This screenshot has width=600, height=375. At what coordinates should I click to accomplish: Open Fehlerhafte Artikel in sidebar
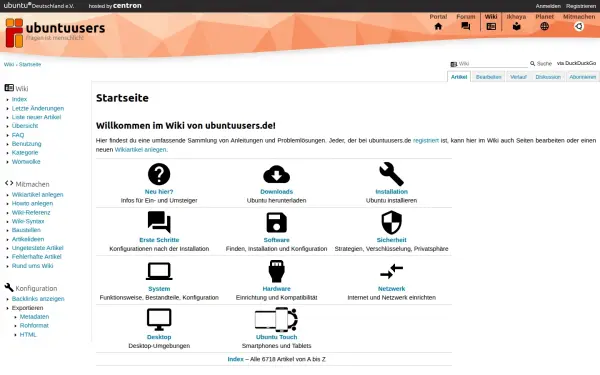(36, 257)
